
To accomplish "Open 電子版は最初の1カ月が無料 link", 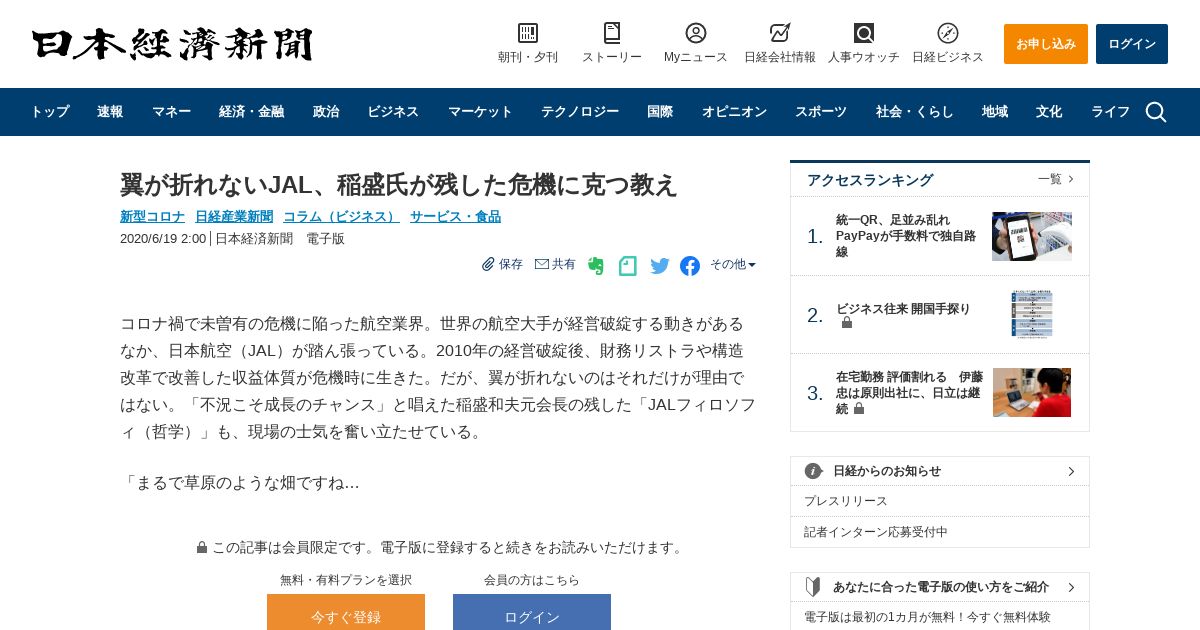I will pos(927,617).
